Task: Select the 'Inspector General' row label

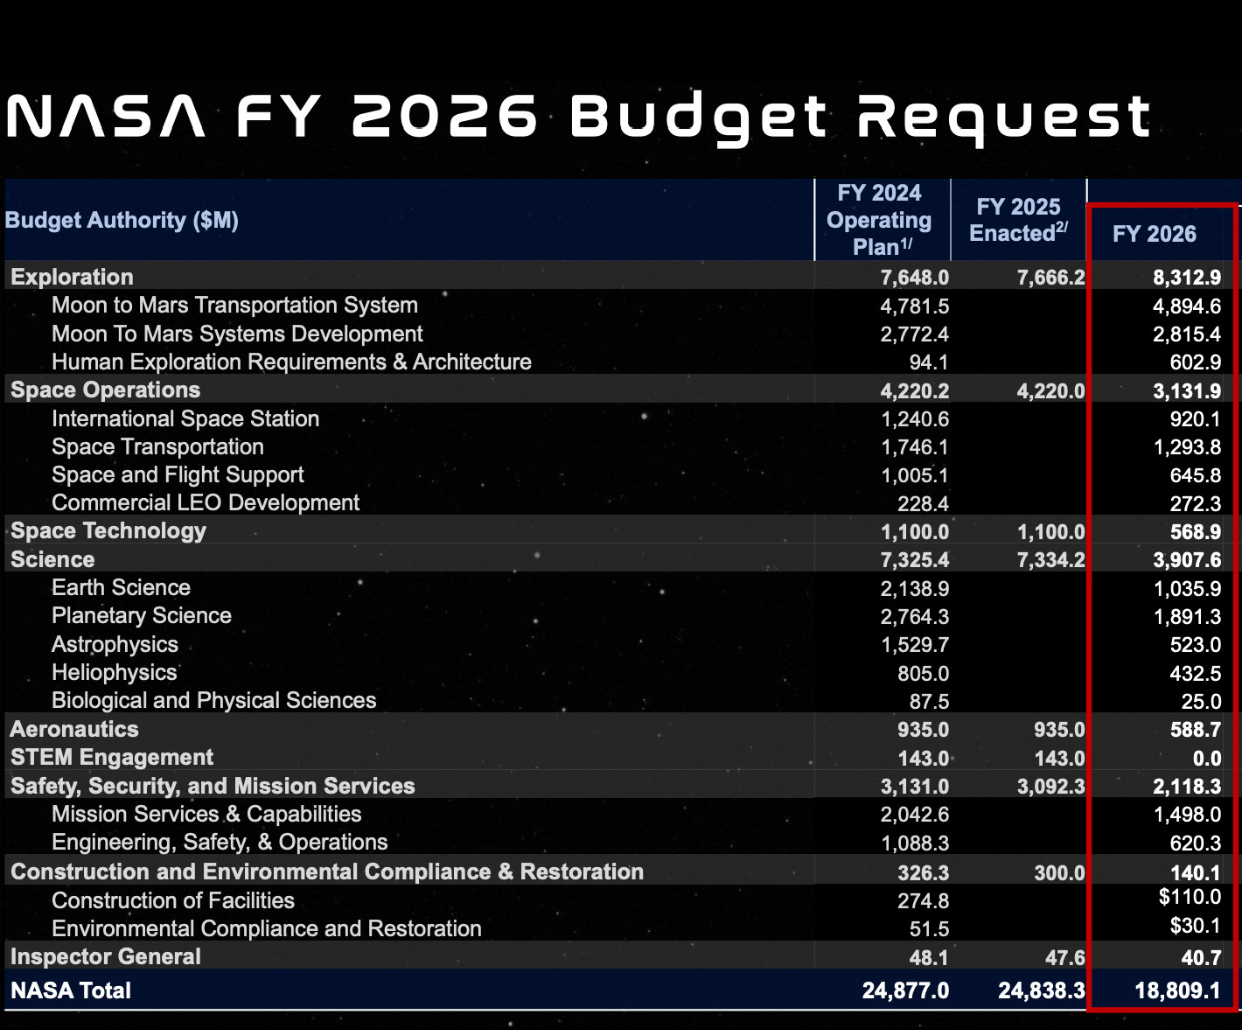Action: click(105, 957)
